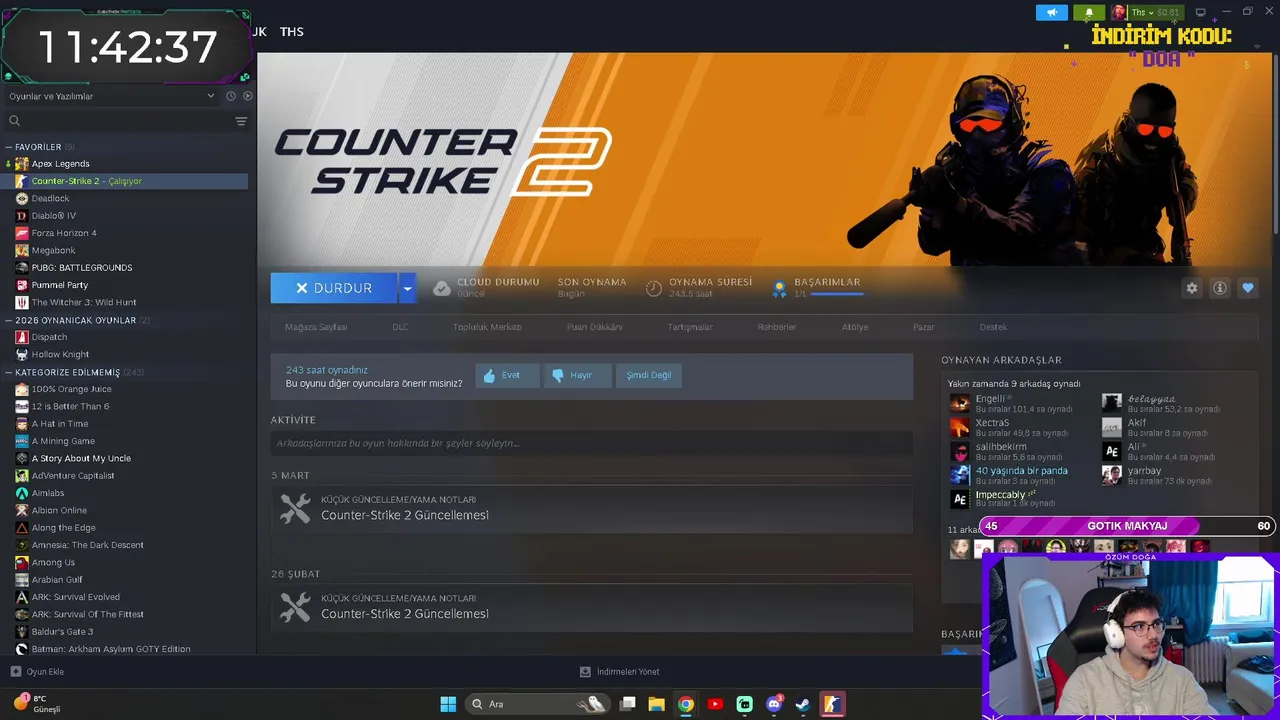The width and height of the screenshot is (1280, 720).
Task: Open the Oyunlar ve Yazılımlar dropdown
Action: pyautogui.click(x=111, y=96)
